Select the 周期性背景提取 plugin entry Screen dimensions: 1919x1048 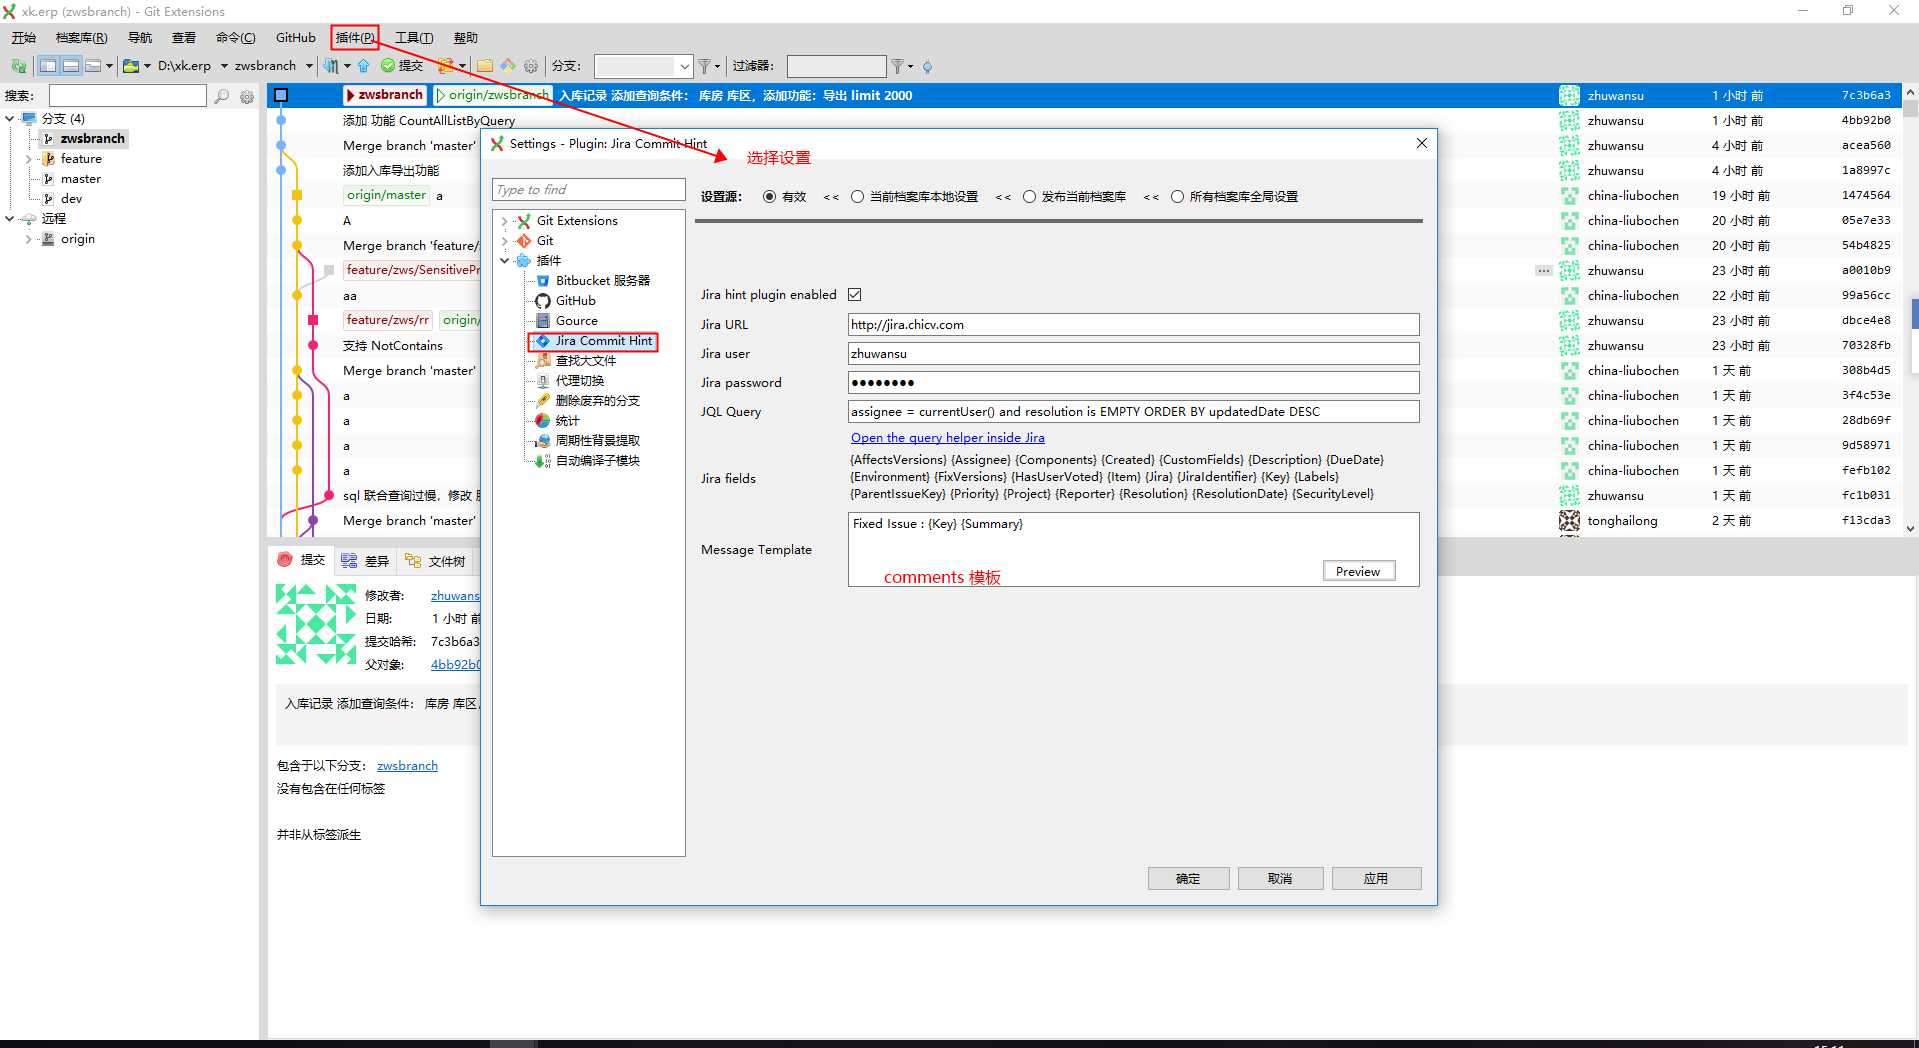point(588,441)
